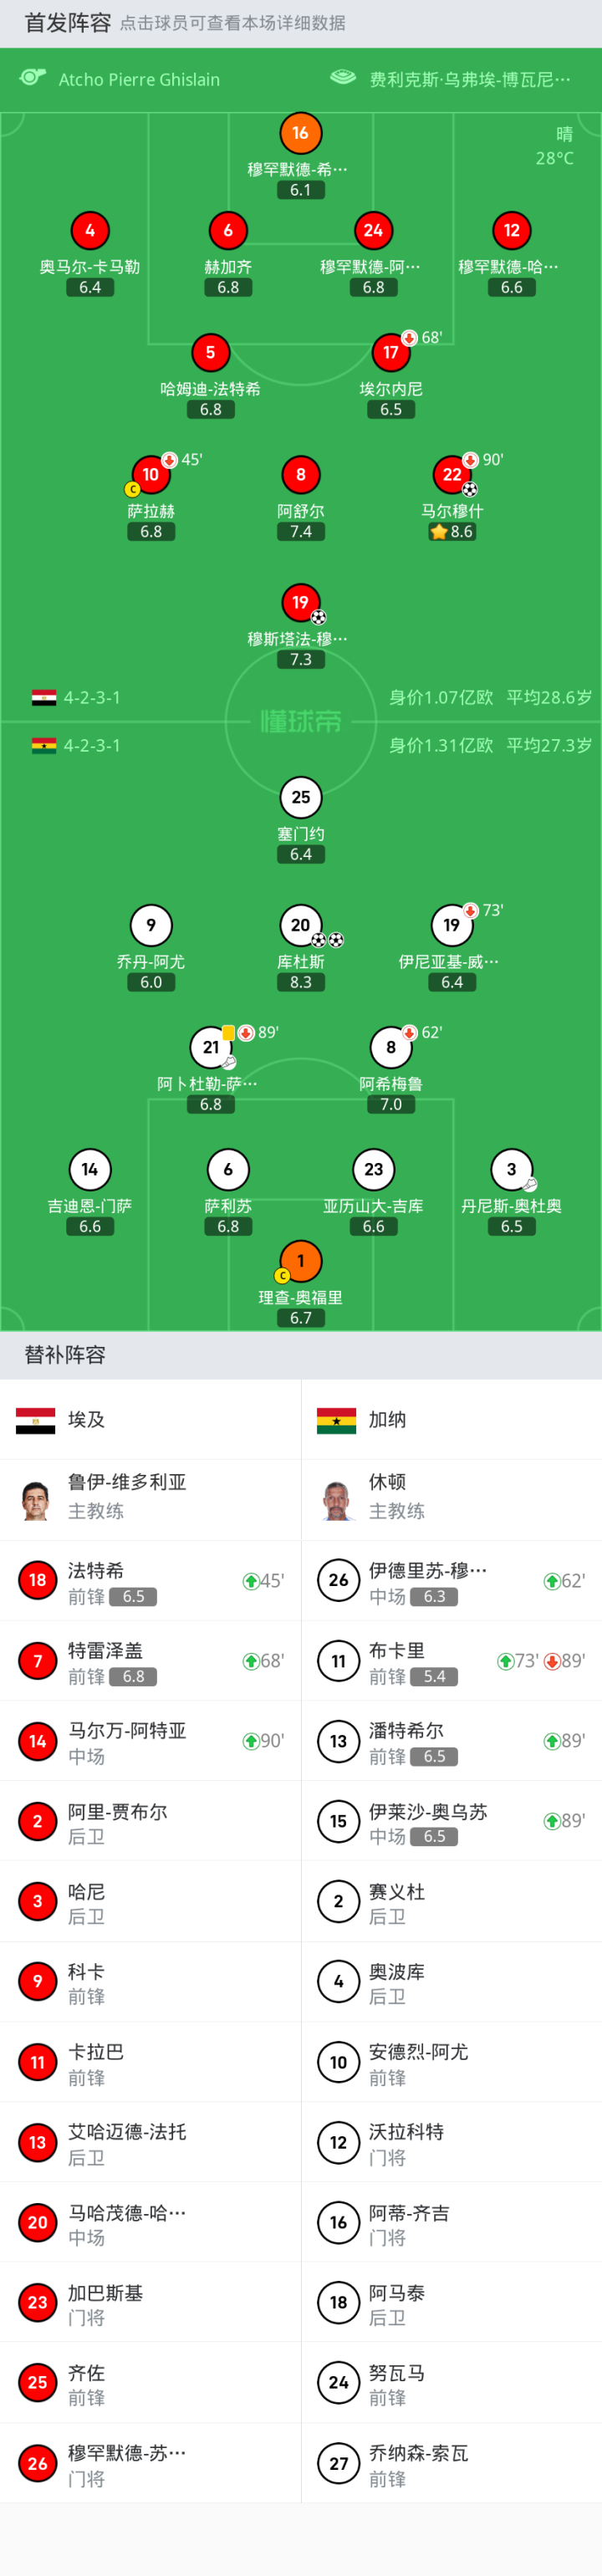Tap 塞门约's number 25 badge

point(300,797)
